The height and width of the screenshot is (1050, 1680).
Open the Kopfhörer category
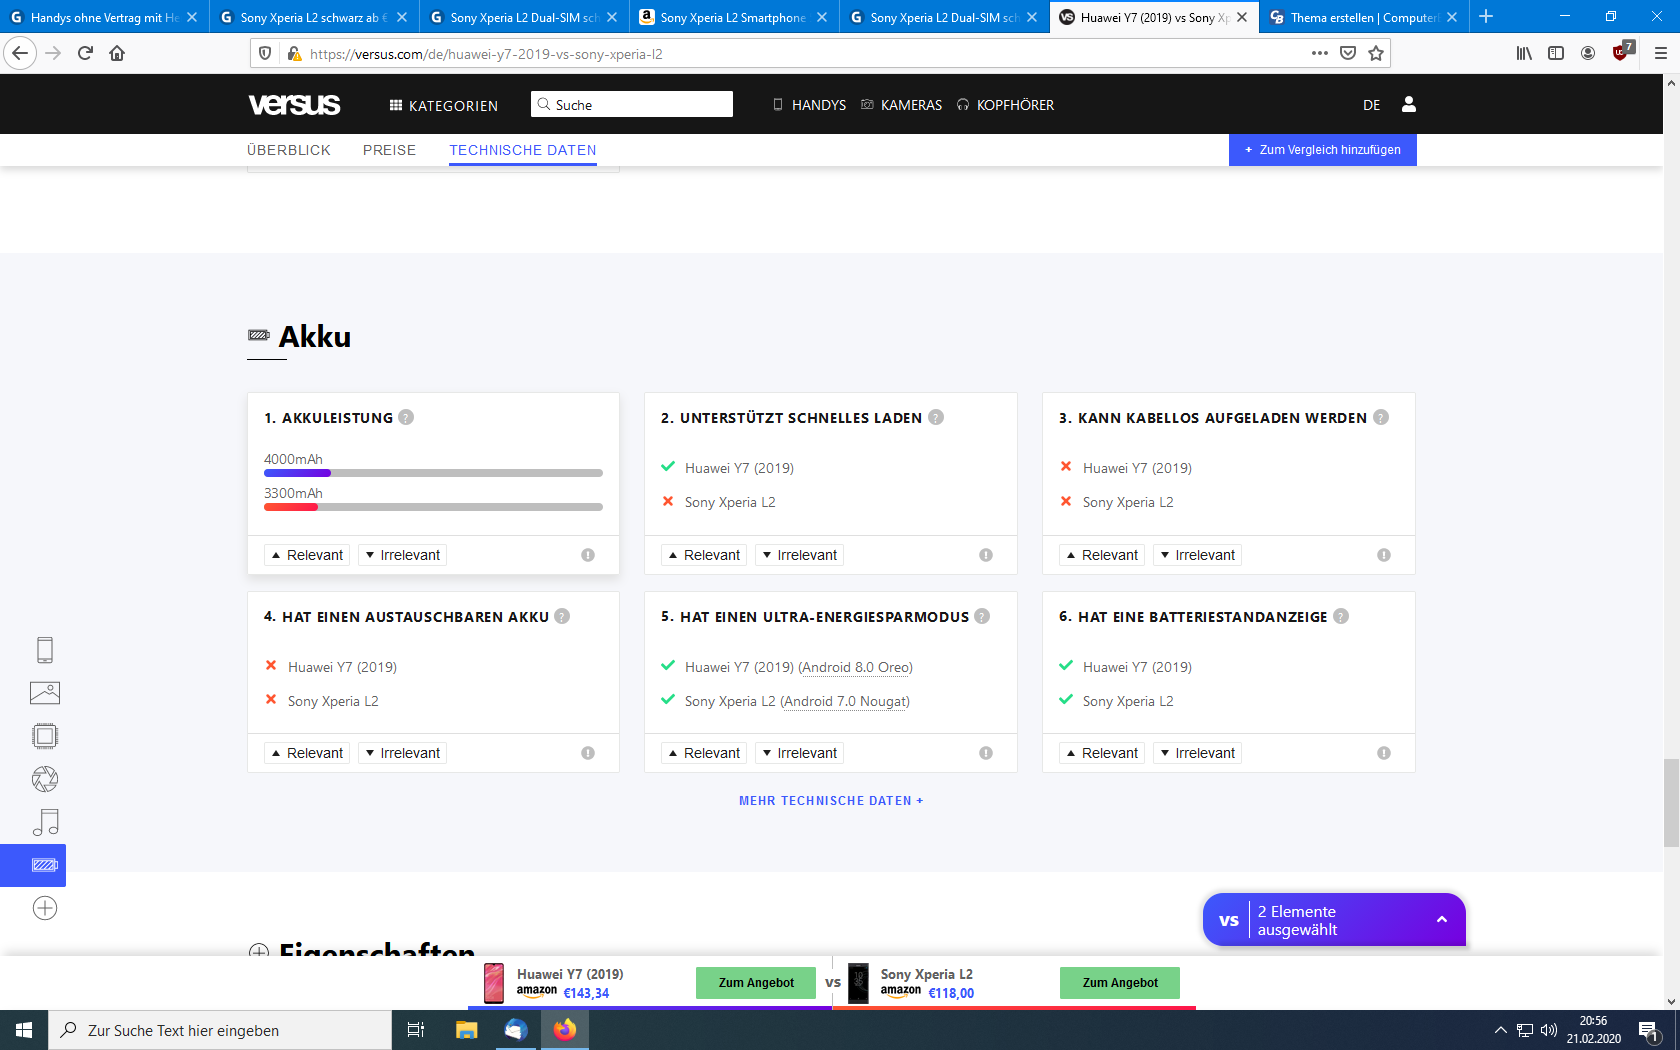click(1005, 105)
